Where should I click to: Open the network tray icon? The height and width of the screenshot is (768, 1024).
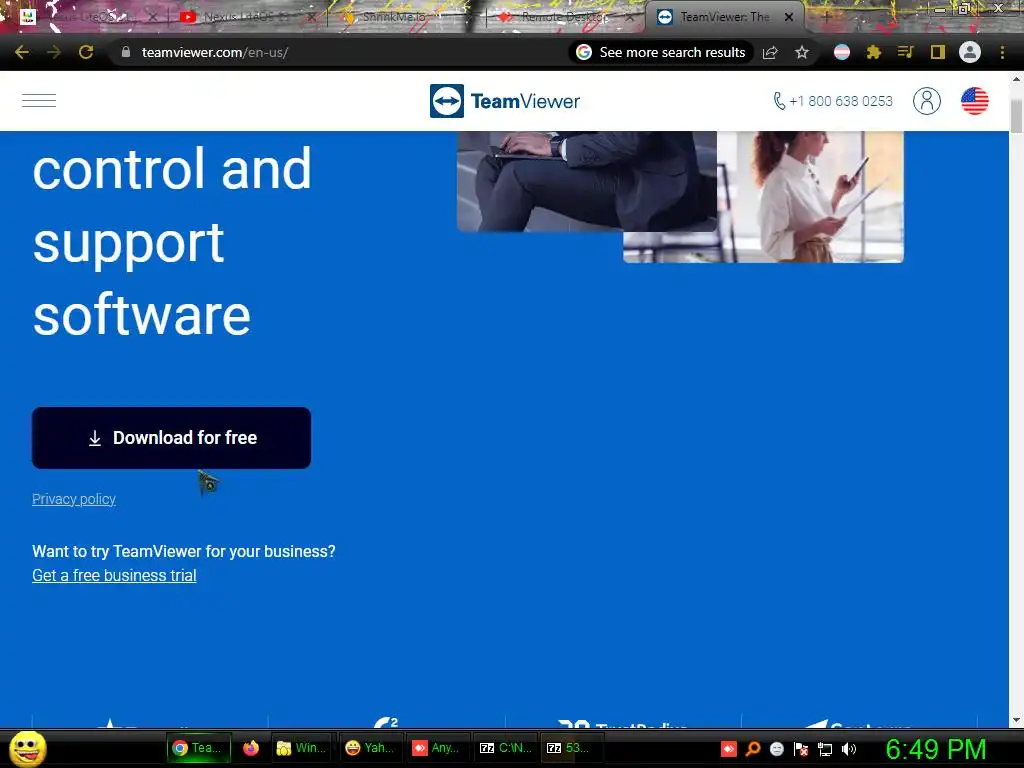825,749
